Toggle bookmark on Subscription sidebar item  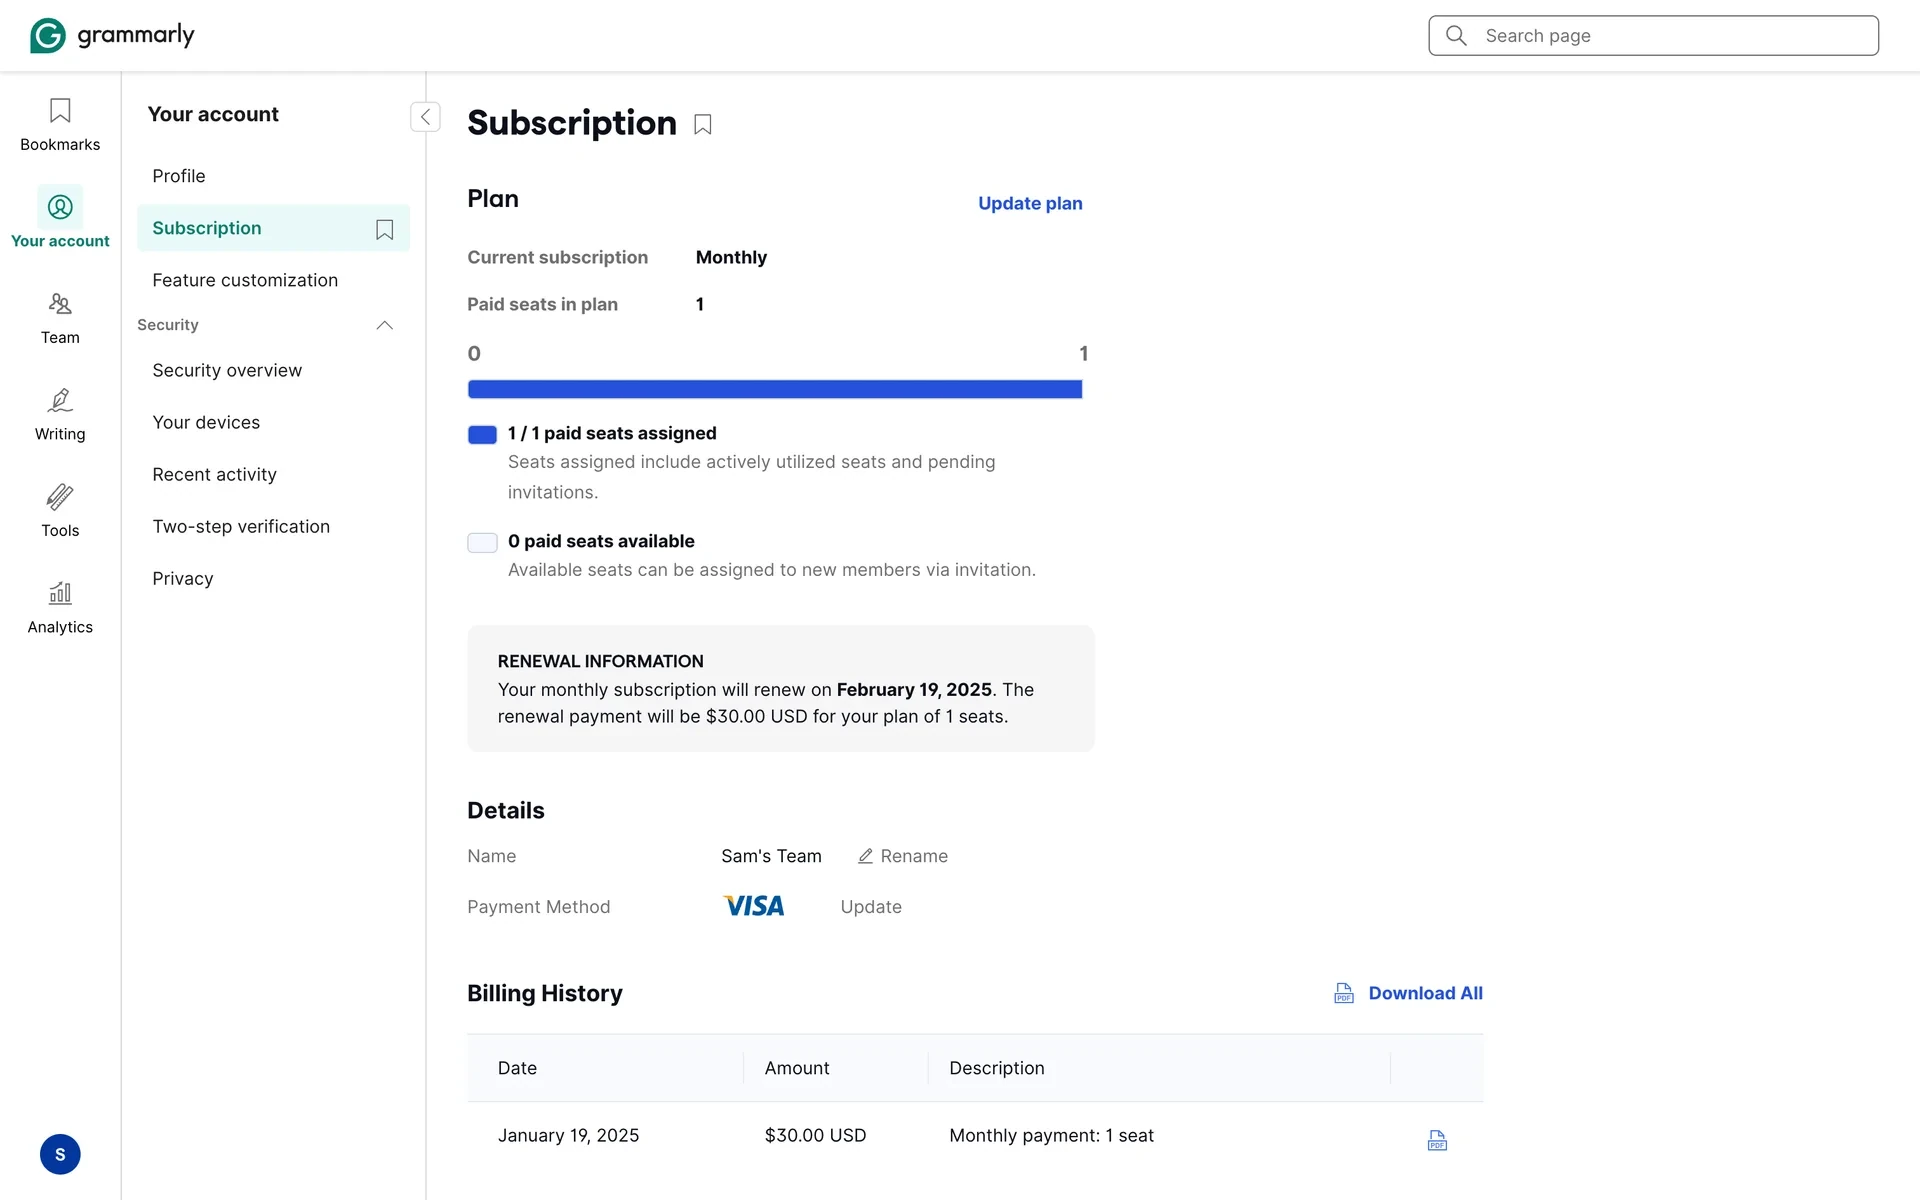pos(384,230)
